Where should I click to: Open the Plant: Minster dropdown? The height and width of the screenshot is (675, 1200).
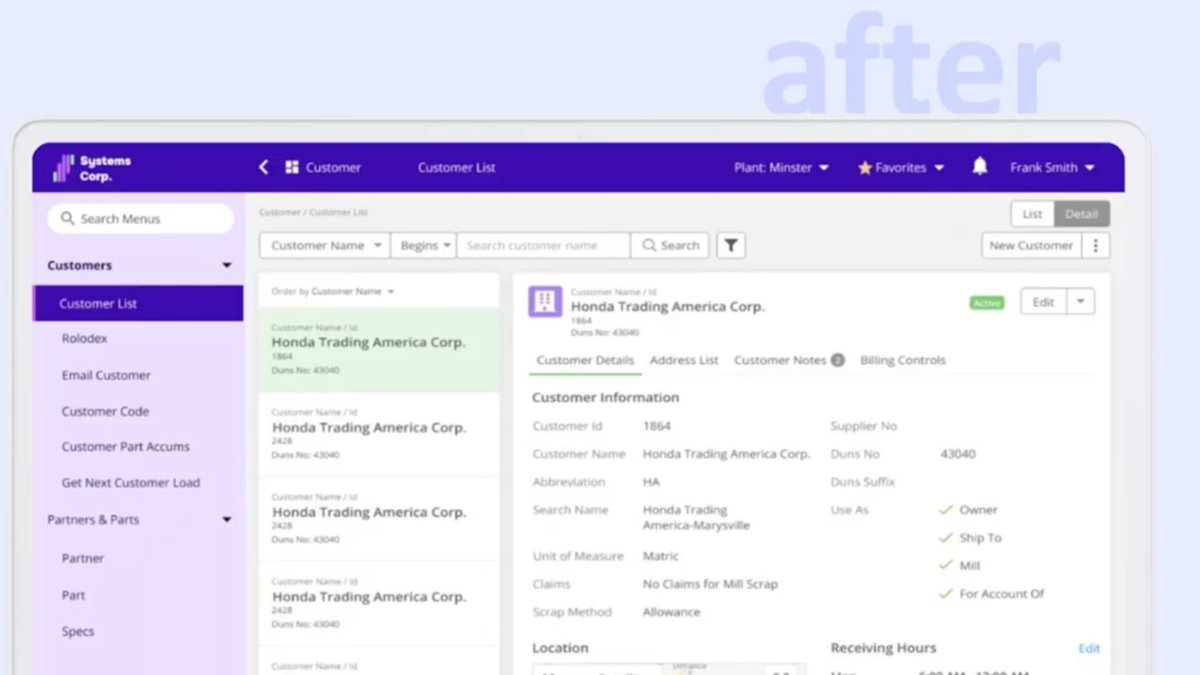point(781,167)
